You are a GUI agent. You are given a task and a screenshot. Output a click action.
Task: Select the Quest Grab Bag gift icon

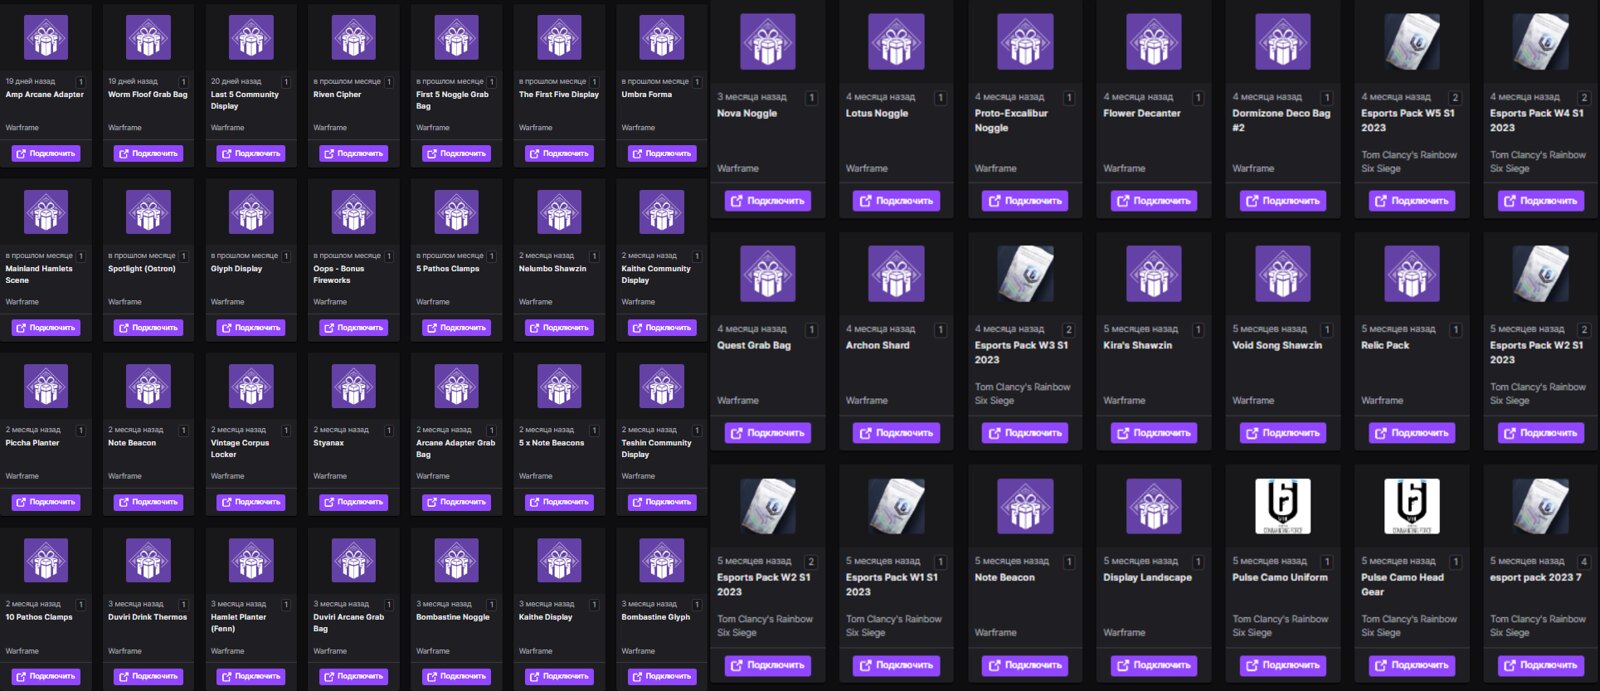tap(768, 274)
